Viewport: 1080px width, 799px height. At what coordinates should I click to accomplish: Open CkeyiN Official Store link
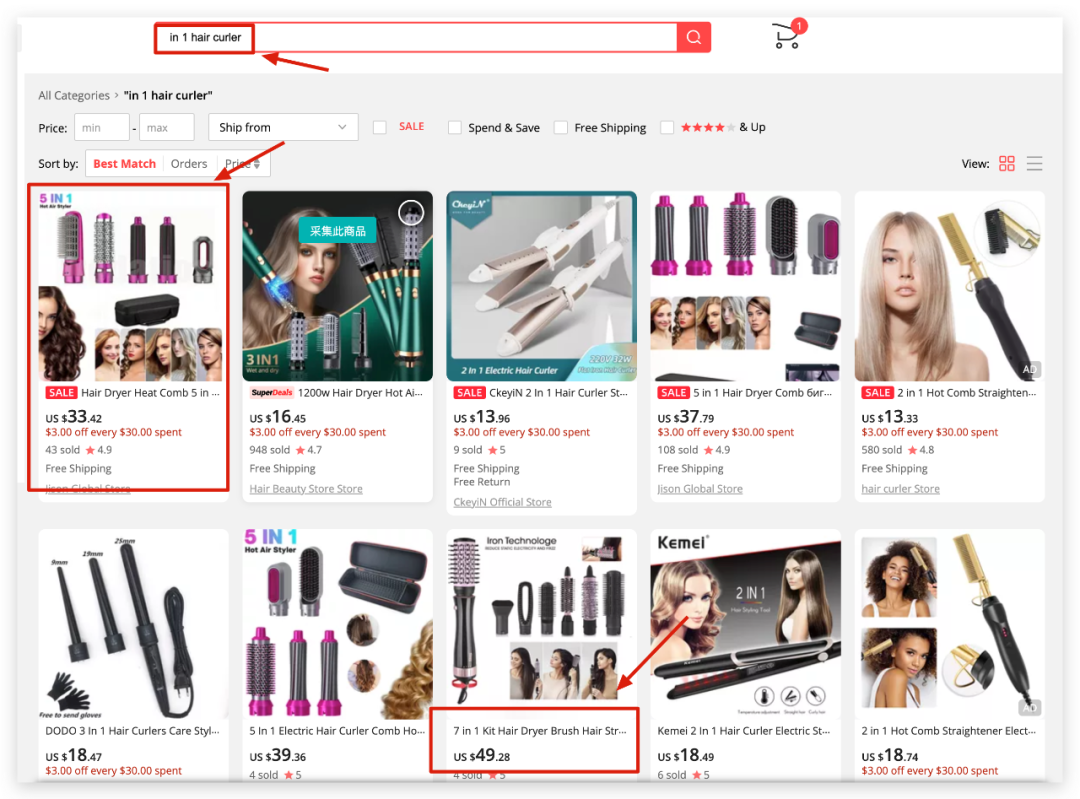tap(502, 502)
